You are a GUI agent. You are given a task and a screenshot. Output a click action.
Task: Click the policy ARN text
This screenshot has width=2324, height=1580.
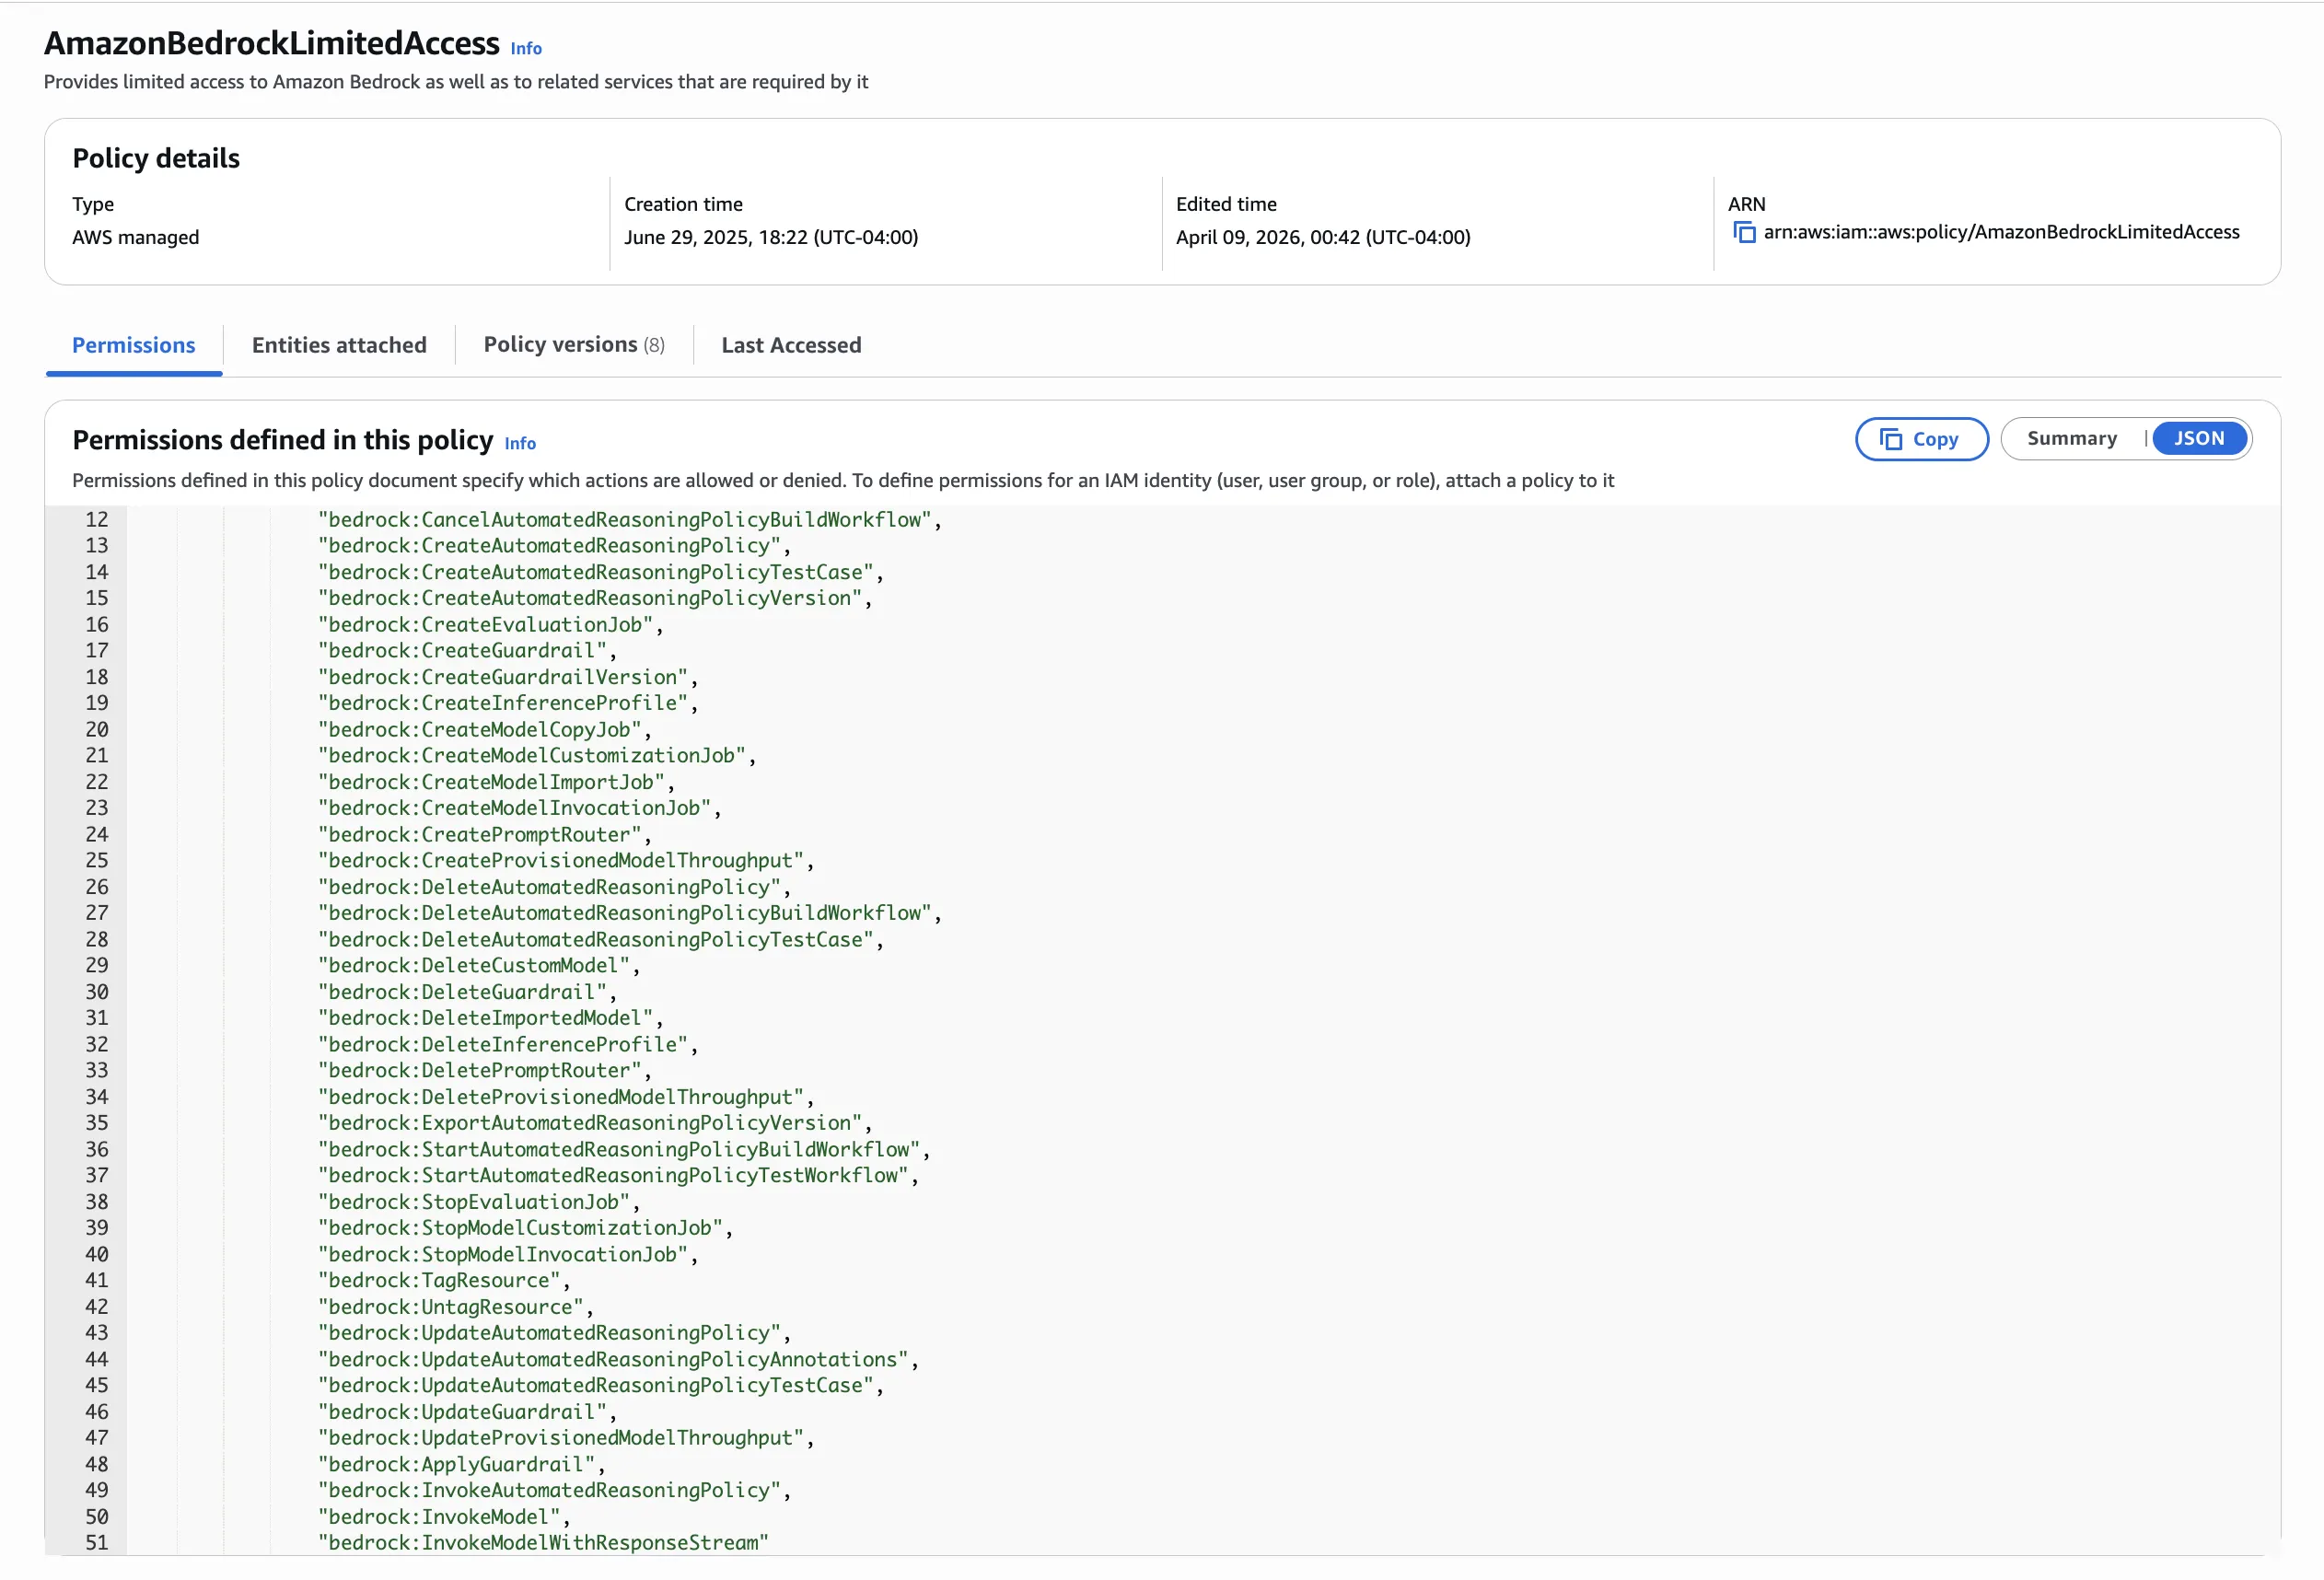pos(2001,232)
